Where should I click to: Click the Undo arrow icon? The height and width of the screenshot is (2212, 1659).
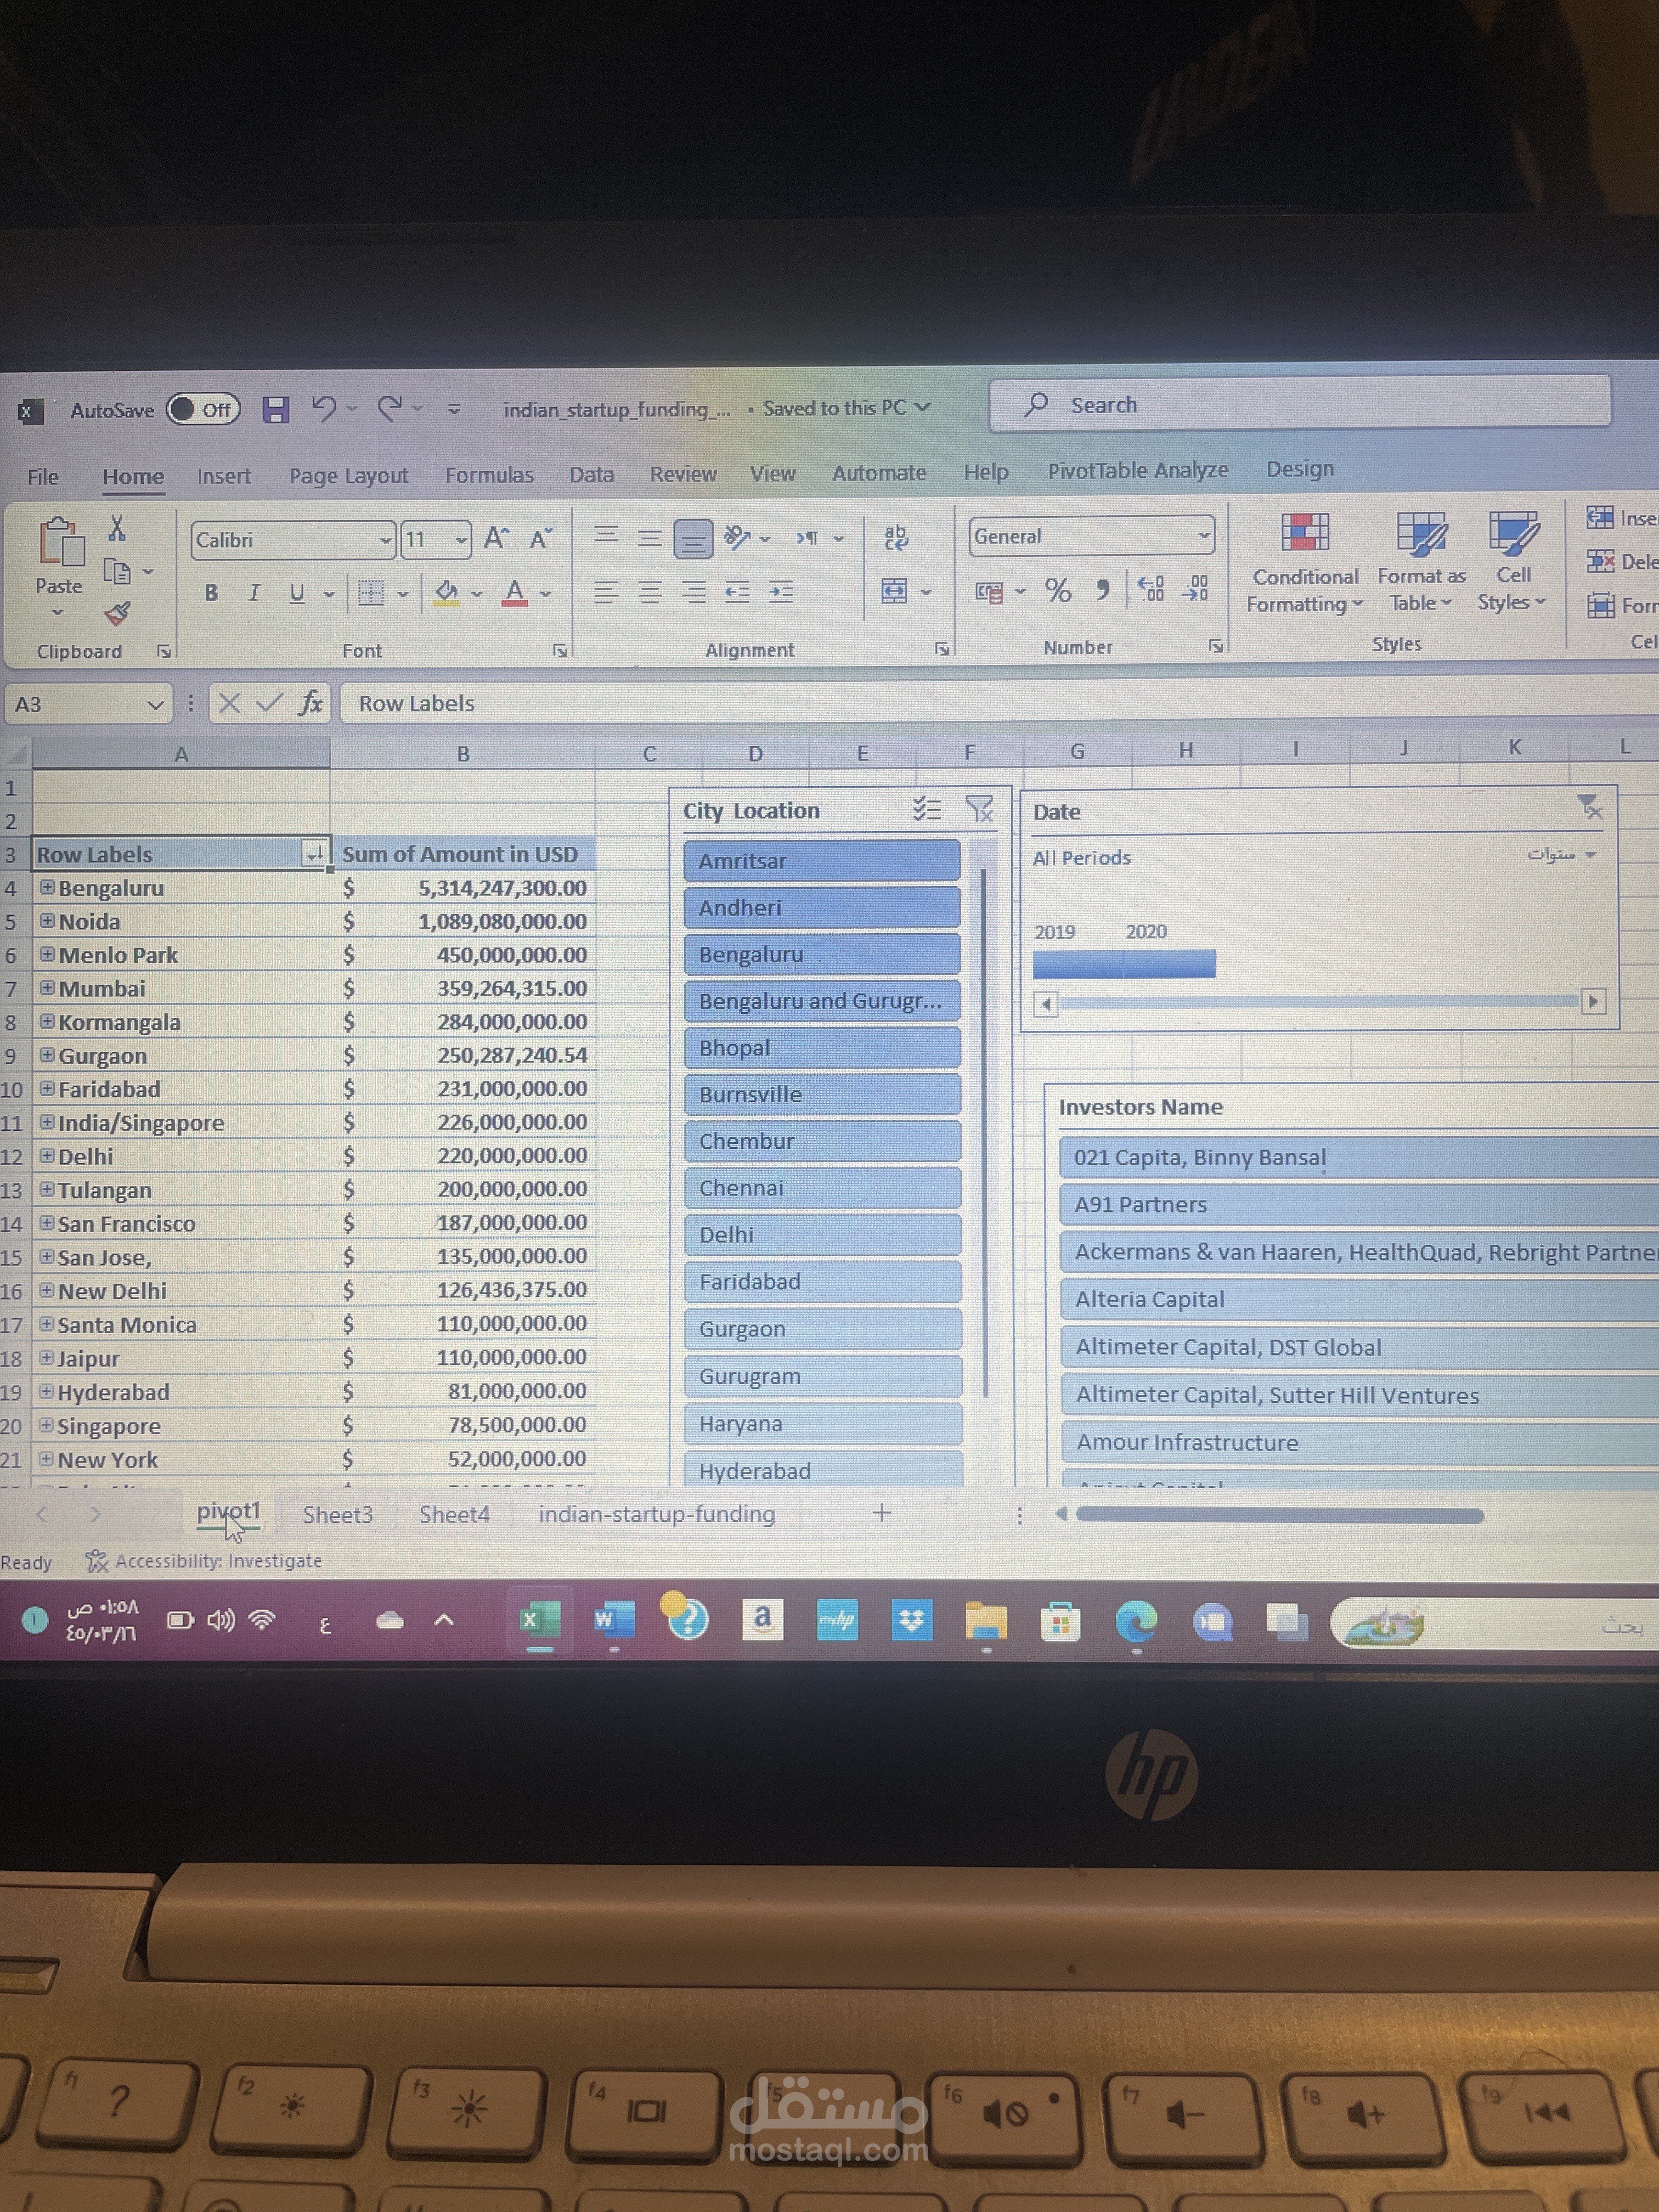[323, 408]
